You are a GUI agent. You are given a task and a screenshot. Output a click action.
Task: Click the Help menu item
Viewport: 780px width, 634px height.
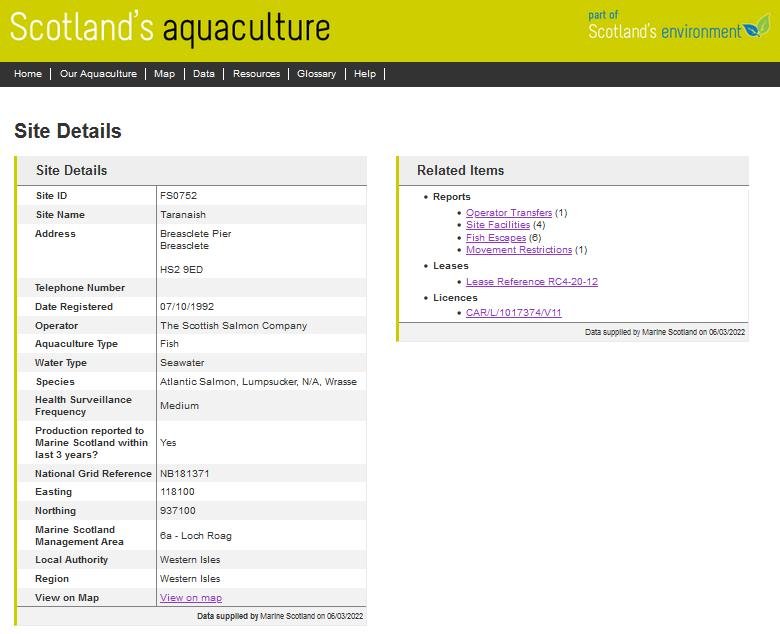pyautogui.click(x=365, y=74)
